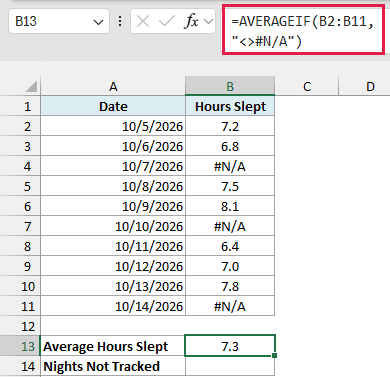
Task: Click the fill handle on cell B13
Action: (x=274, y=356)
